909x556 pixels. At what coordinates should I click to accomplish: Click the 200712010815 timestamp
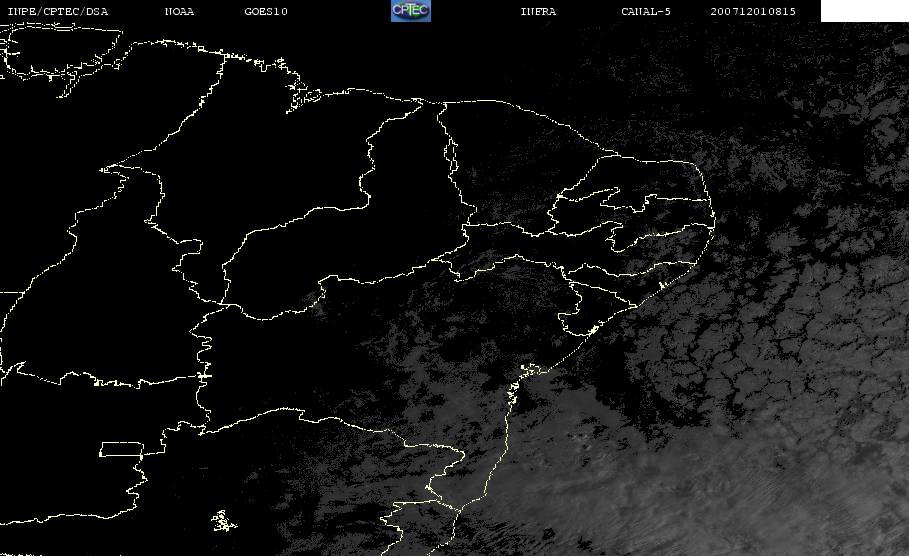(753, 12)
